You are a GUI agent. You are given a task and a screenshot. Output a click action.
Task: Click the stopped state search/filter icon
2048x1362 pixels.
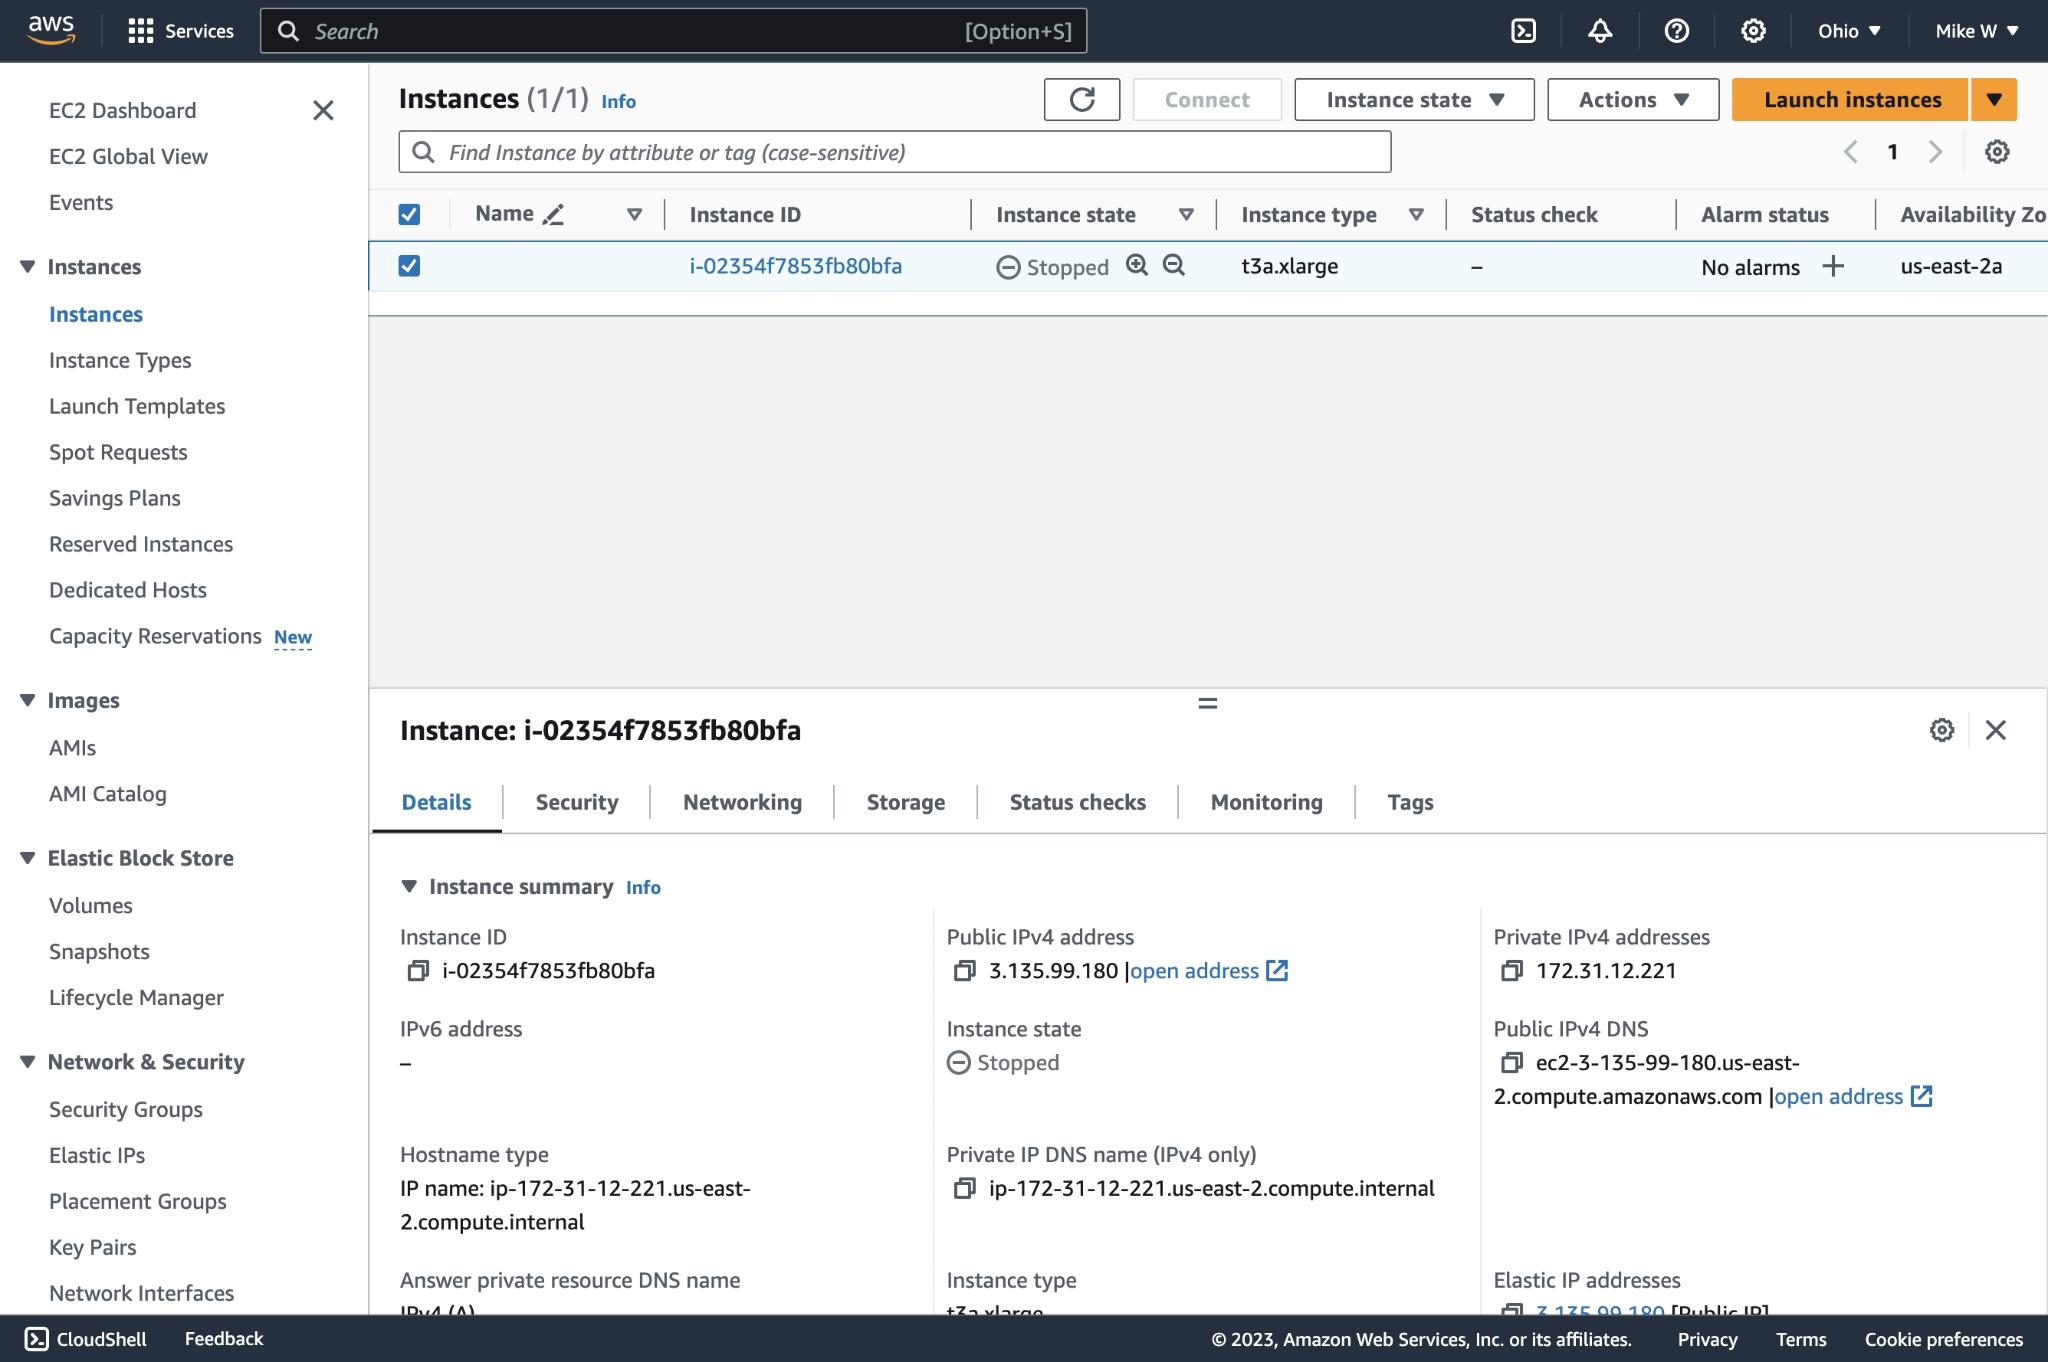click(x=1135, y=263)
